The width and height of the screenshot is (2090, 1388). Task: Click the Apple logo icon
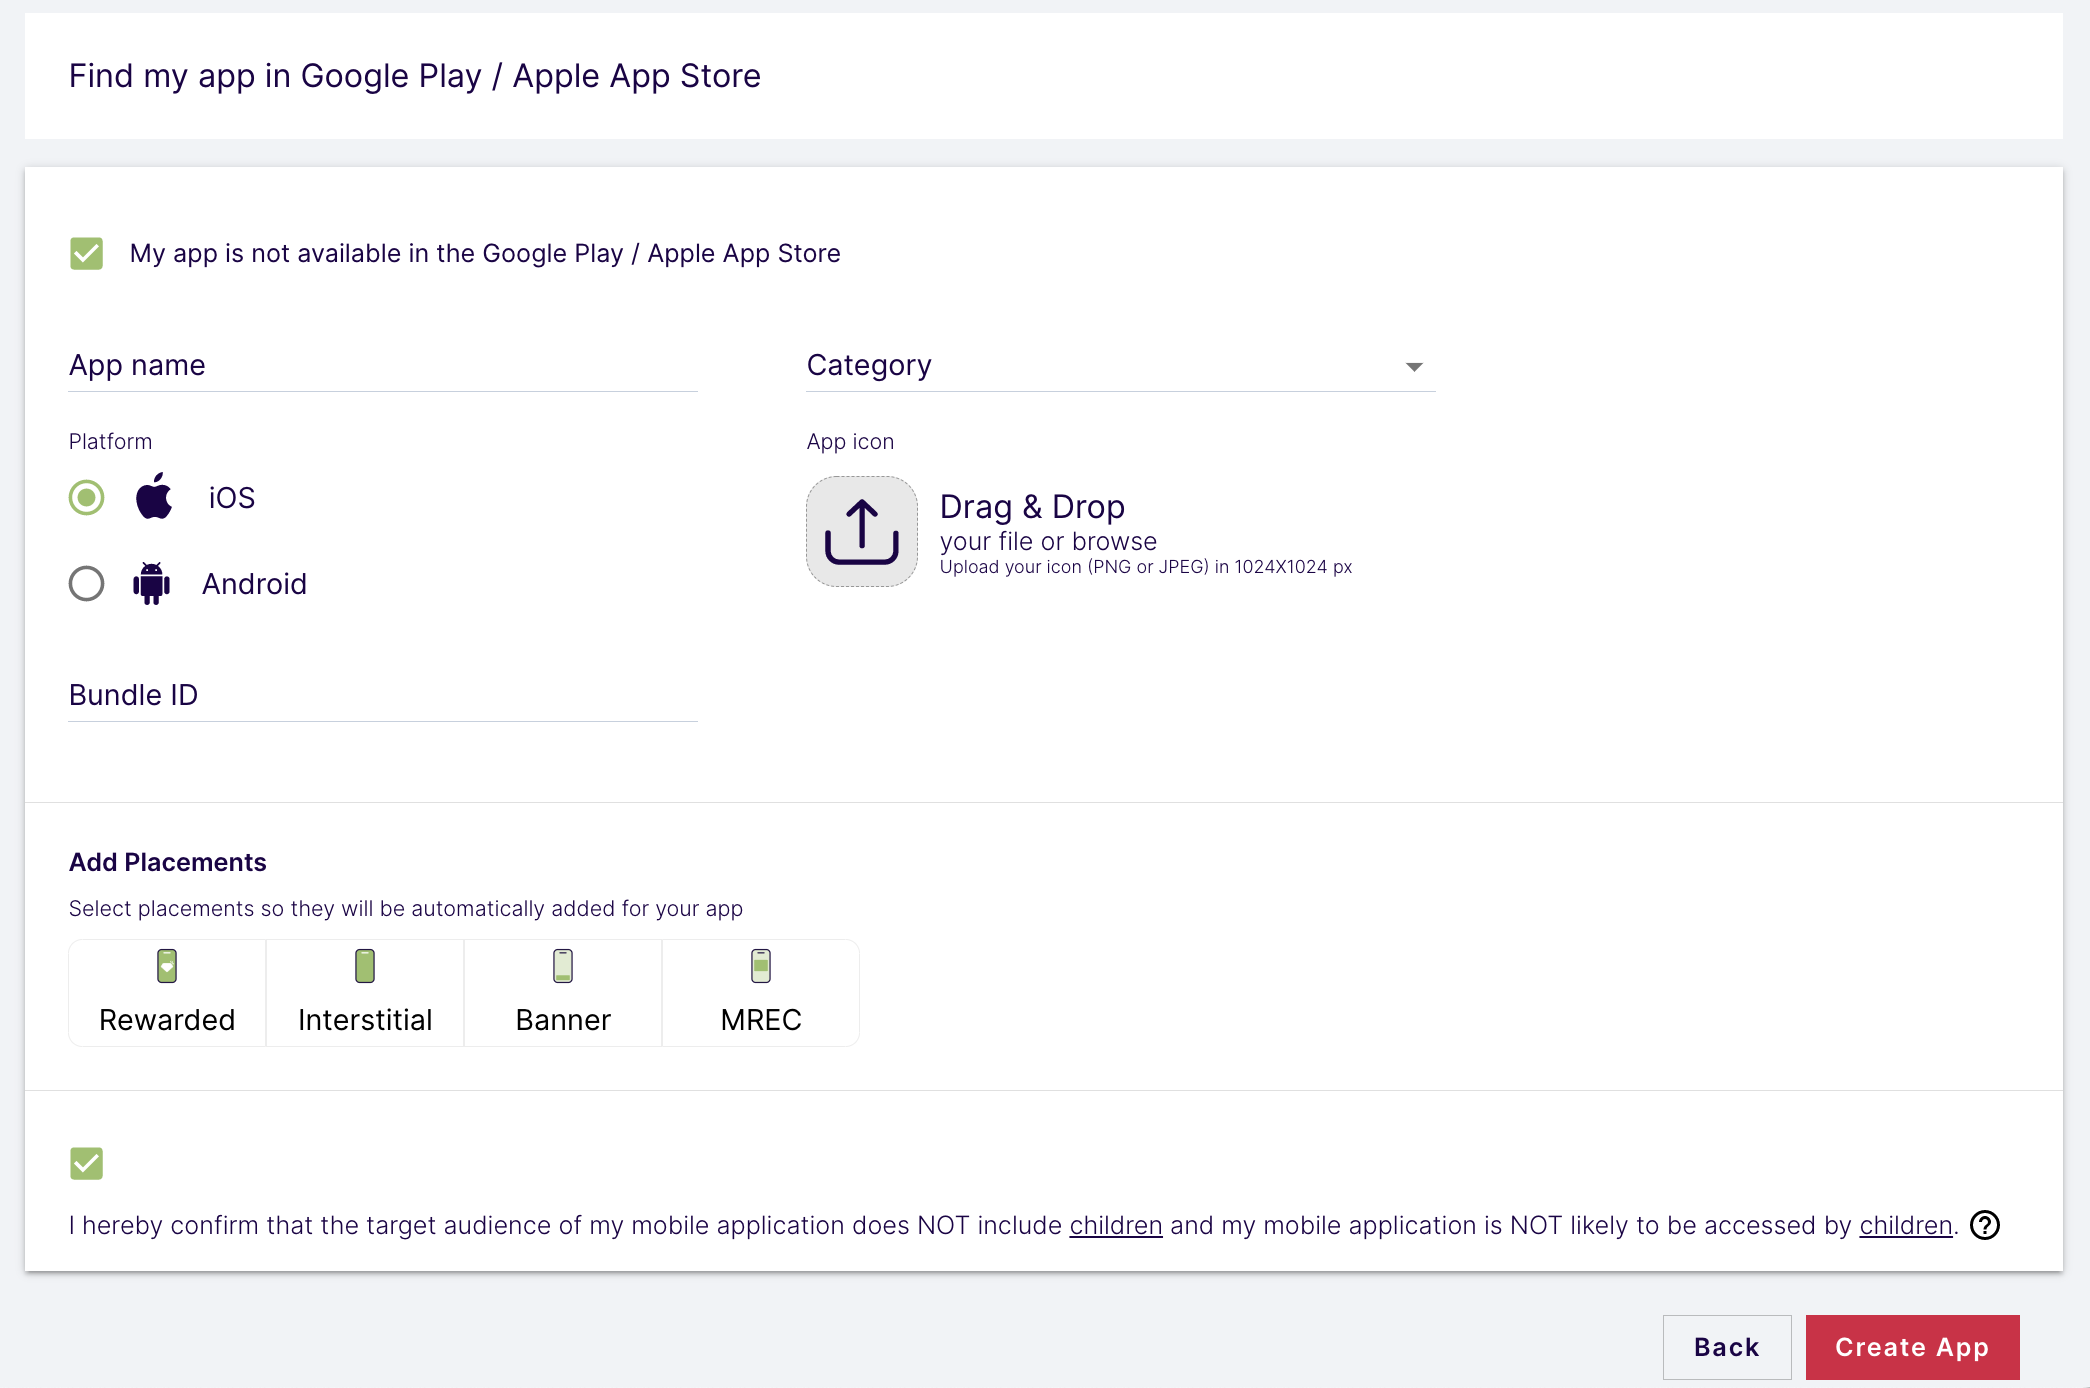[x=154, y=497]
